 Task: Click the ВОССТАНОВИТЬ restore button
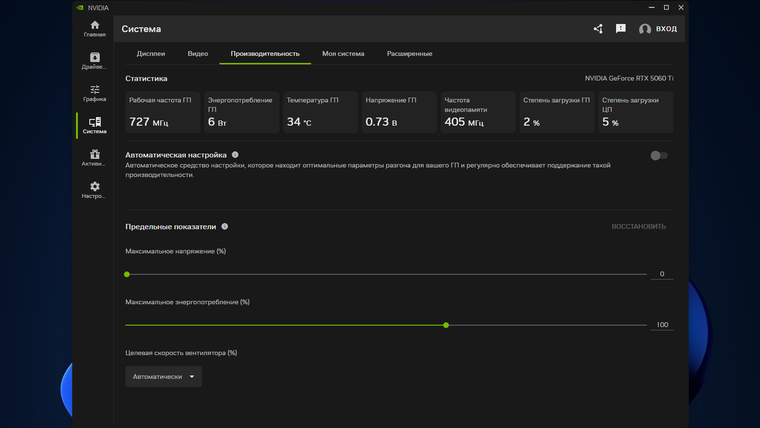point(638,226)
